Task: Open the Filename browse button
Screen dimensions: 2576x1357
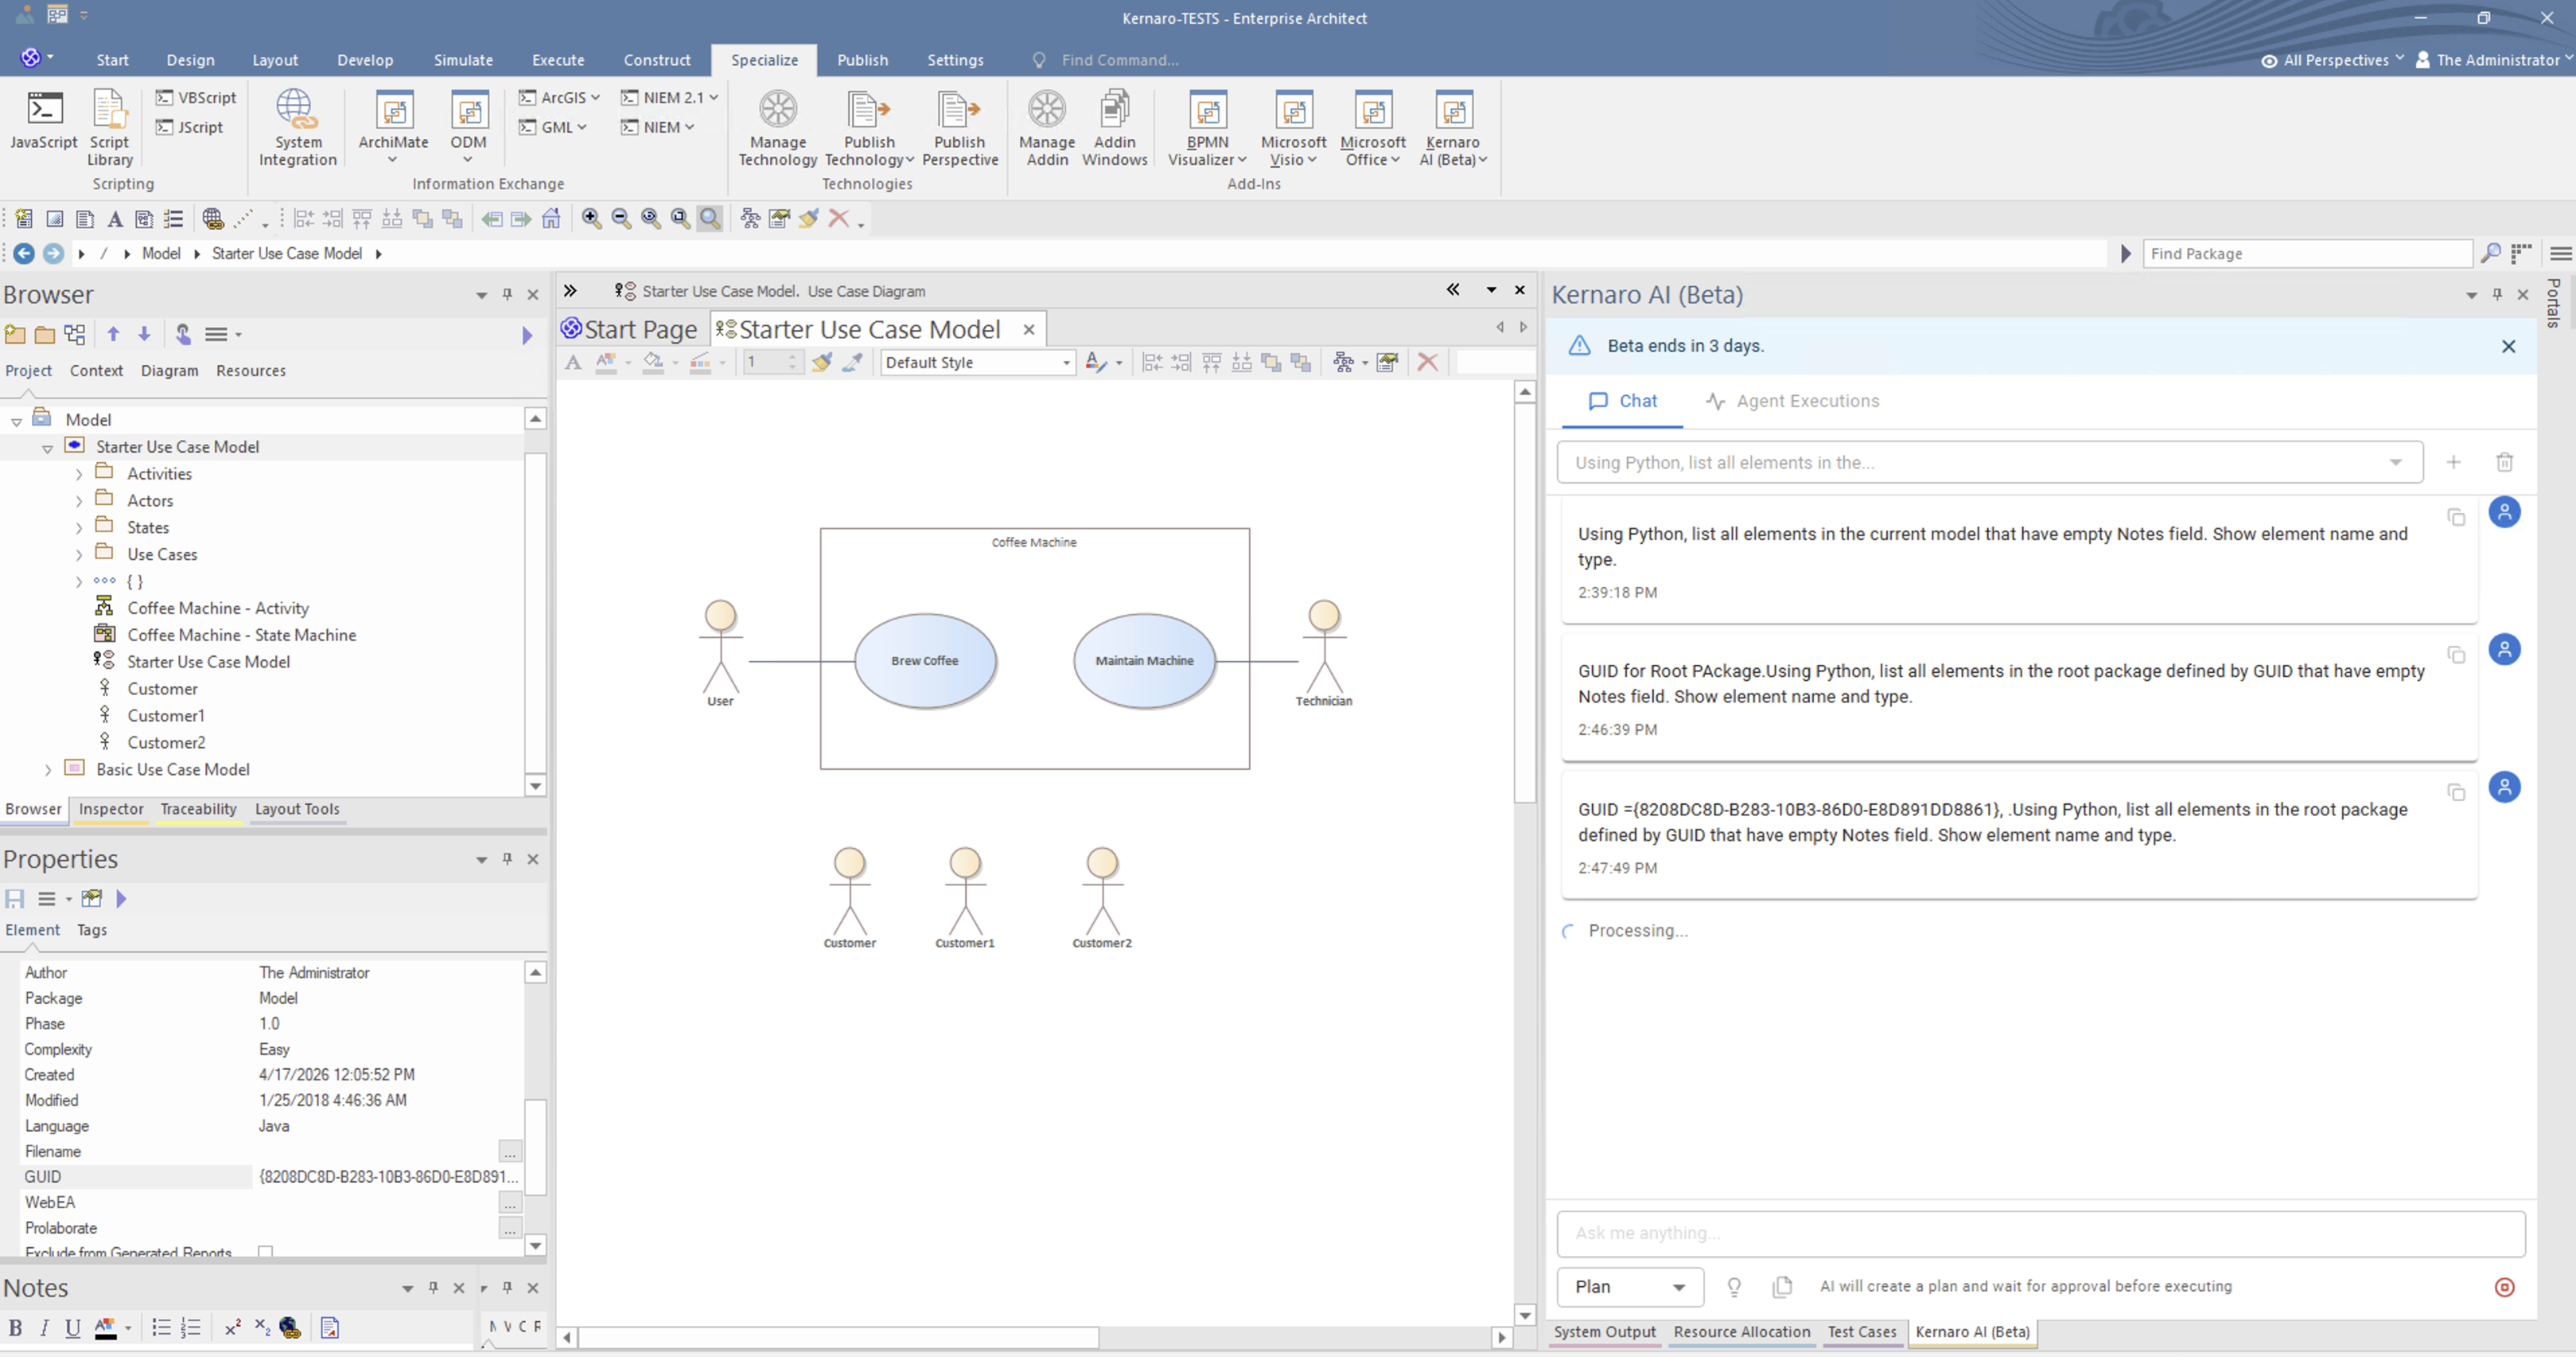Action: tap(510, 1152)
